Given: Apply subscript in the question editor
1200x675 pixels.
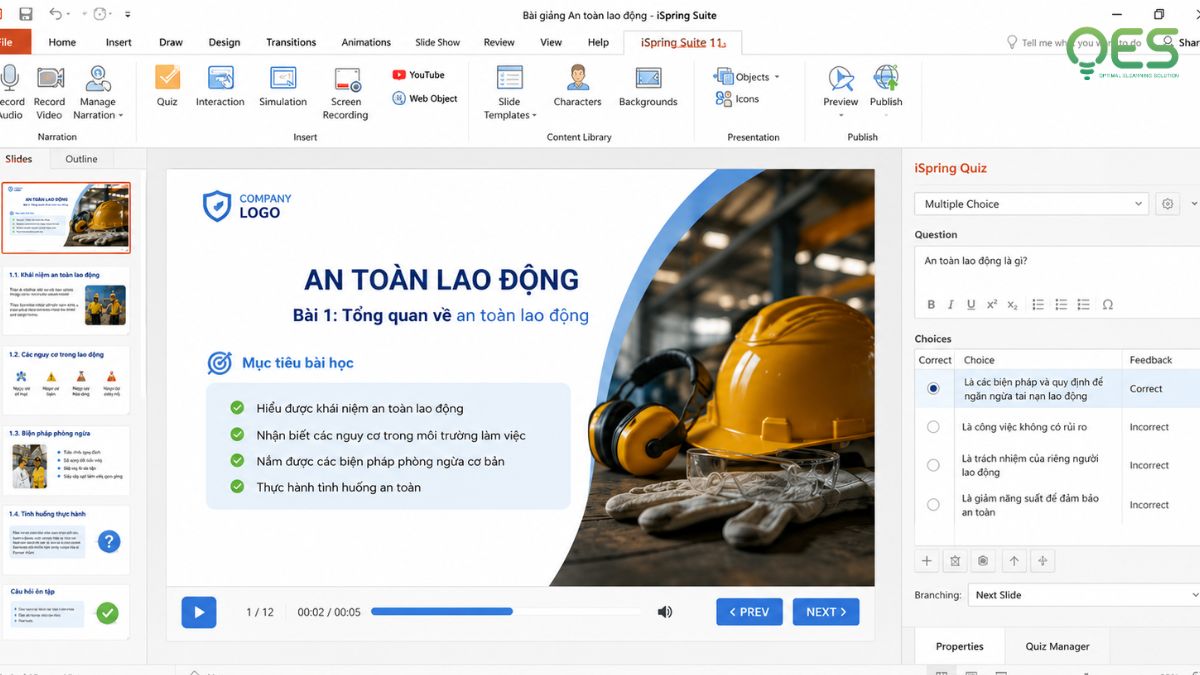Looking at the screenshot, I should pos(1013,305).
